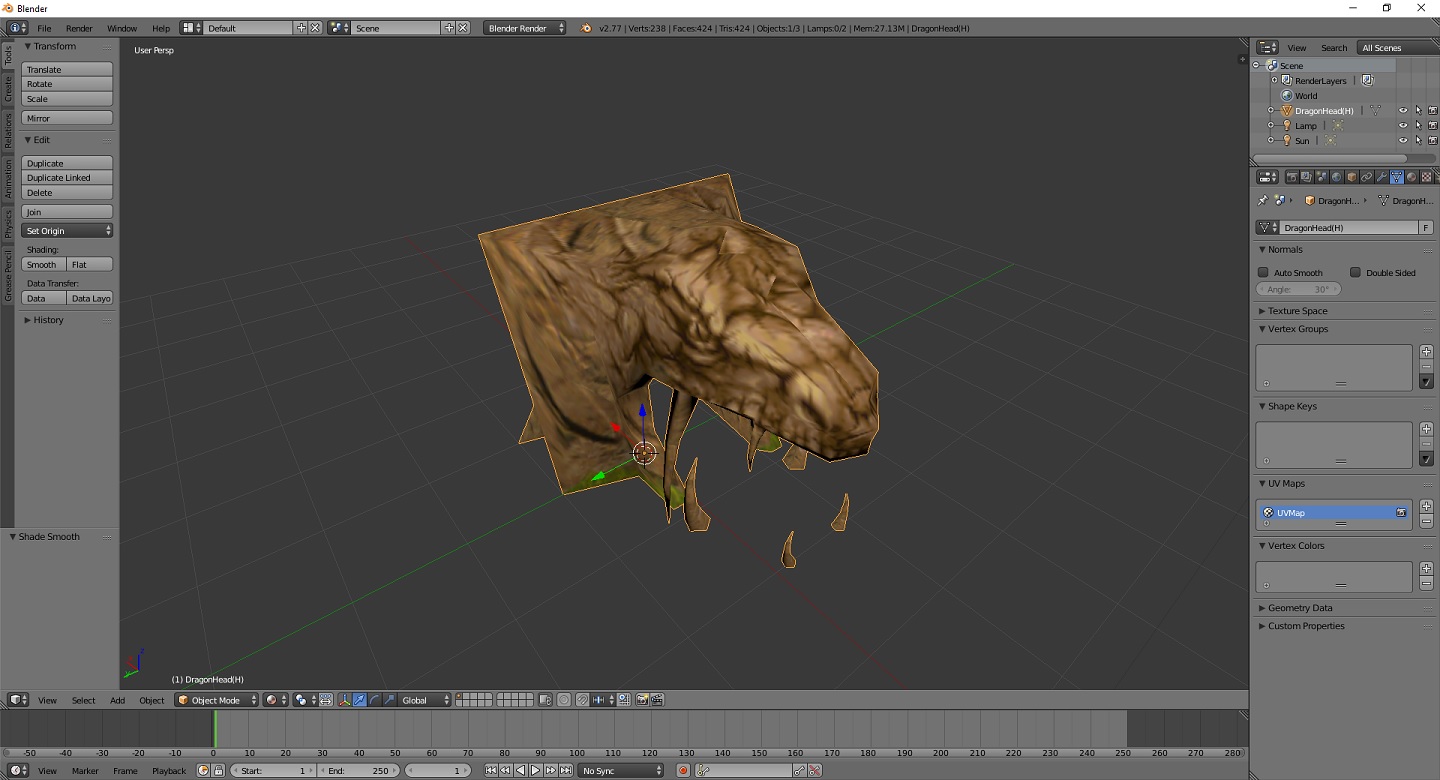This screenshot has height=780, width=1440.
Task: Click the record keyframe button in timeline
Action: [683, 771]
